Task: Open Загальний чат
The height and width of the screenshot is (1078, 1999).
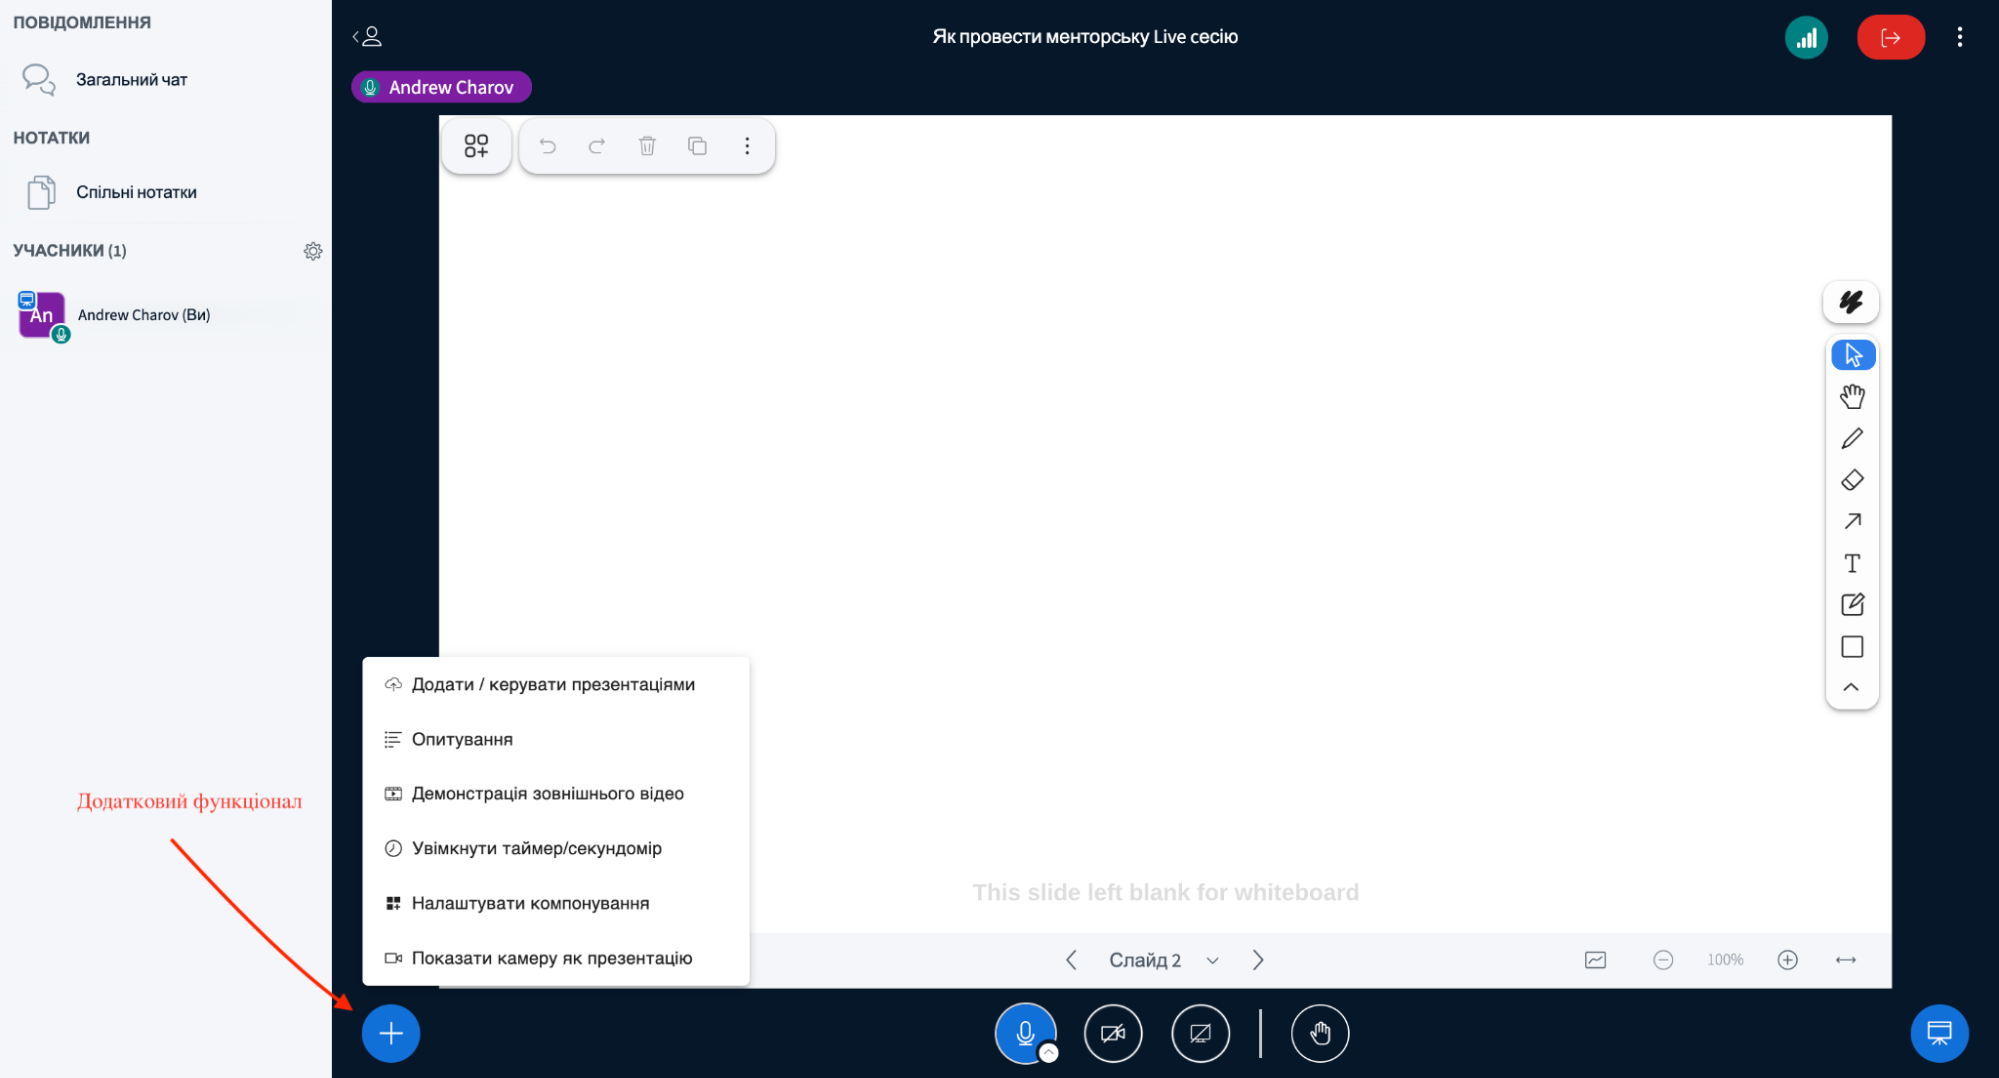Action: (x=131, y=80)
